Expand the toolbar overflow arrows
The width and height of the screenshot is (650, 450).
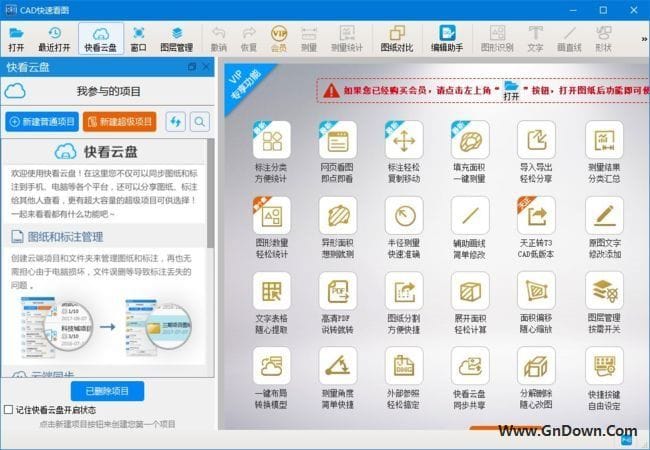644,39
